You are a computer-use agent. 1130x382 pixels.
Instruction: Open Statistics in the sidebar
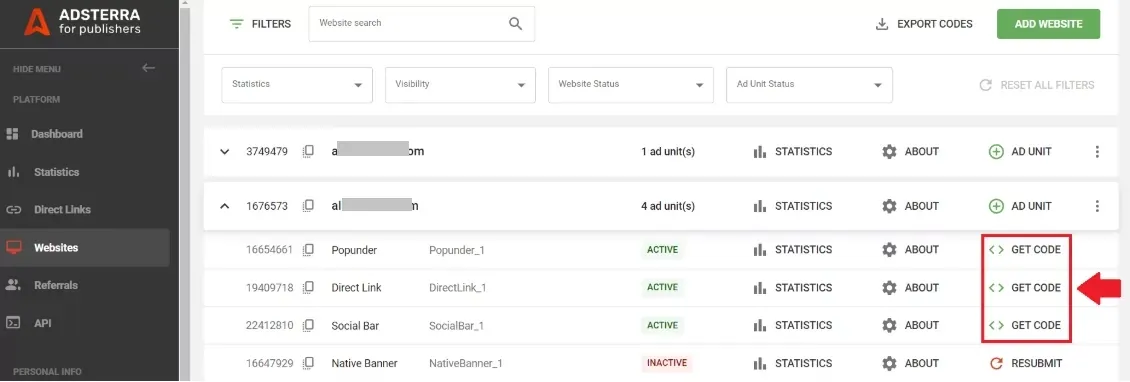click(56, 172)
